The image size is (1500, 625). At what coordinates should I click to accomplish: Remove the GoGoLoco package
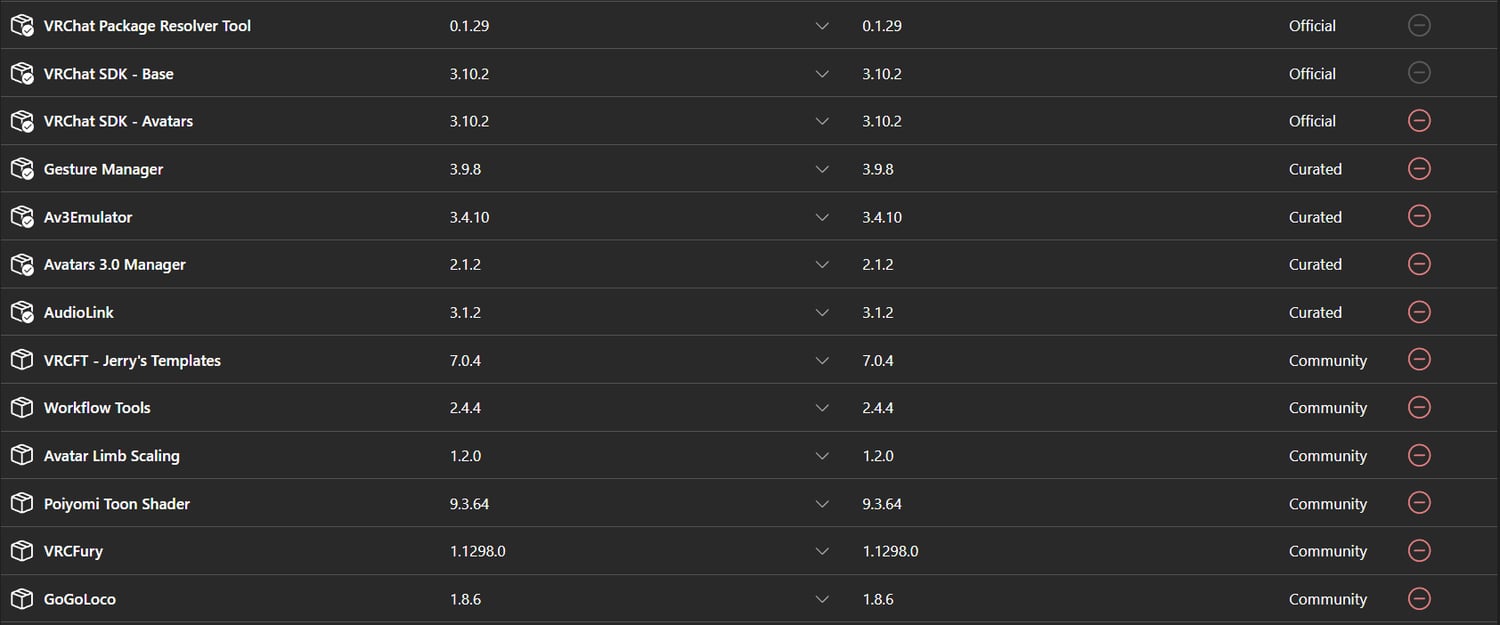click(x=1418, y=599)
